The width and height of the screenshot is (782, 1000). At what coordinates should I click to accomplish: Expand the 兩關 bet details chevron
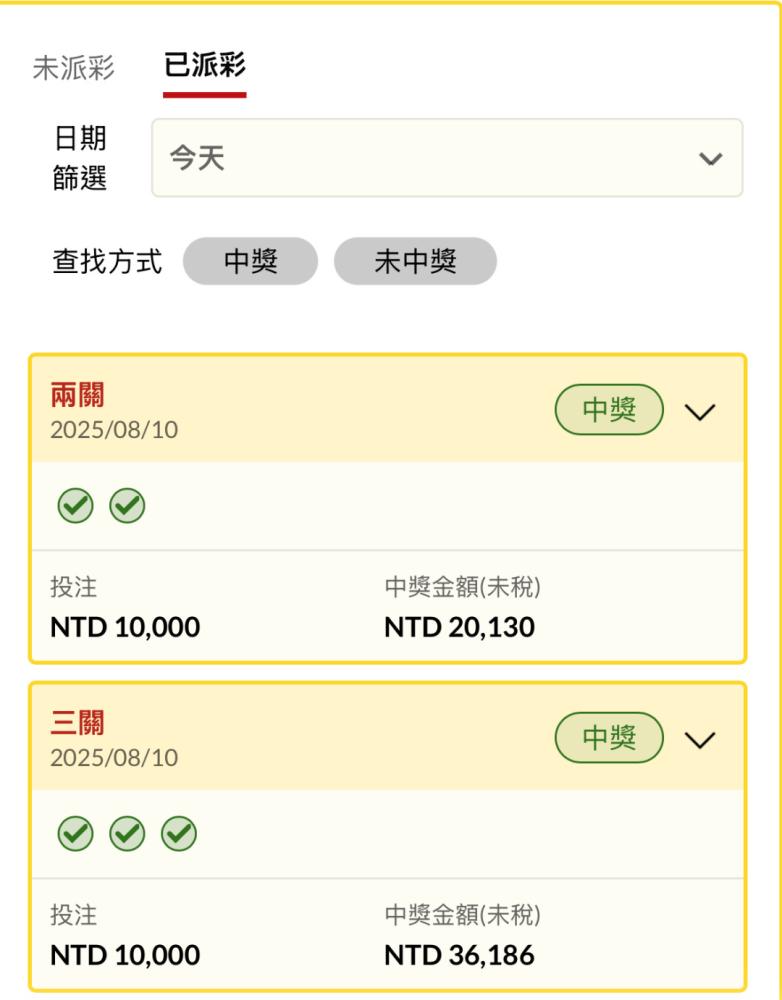[x=700, y=411]
